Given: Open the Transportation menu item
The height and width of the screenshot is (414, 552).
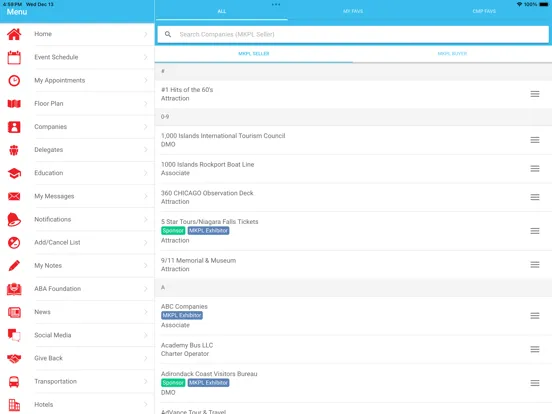Looking at the screenshot, I should tap(77, 382).
